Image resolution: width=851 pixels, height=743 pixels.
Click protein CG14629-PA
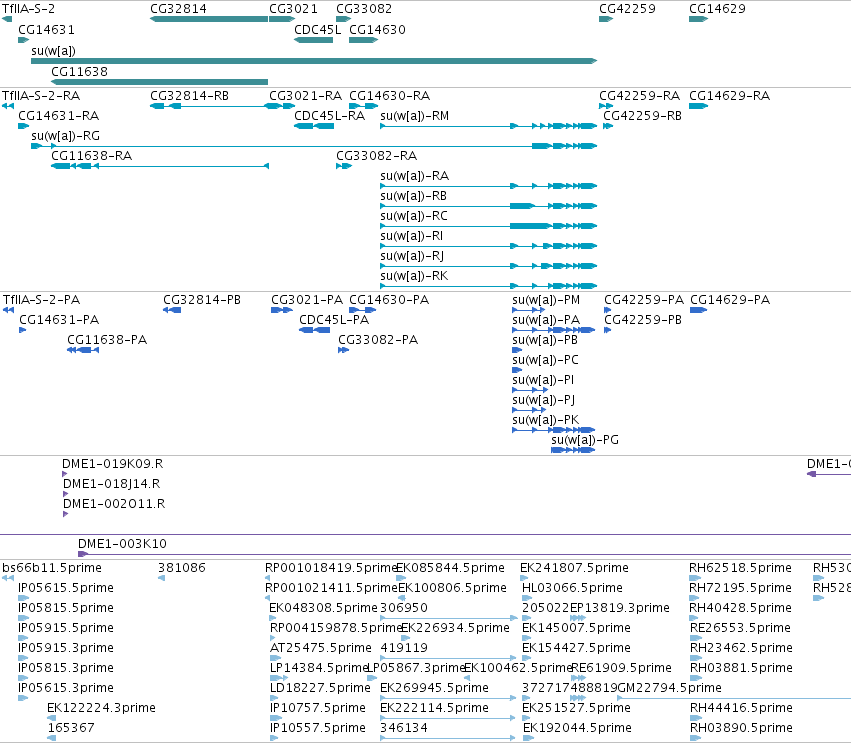[698, 310]
